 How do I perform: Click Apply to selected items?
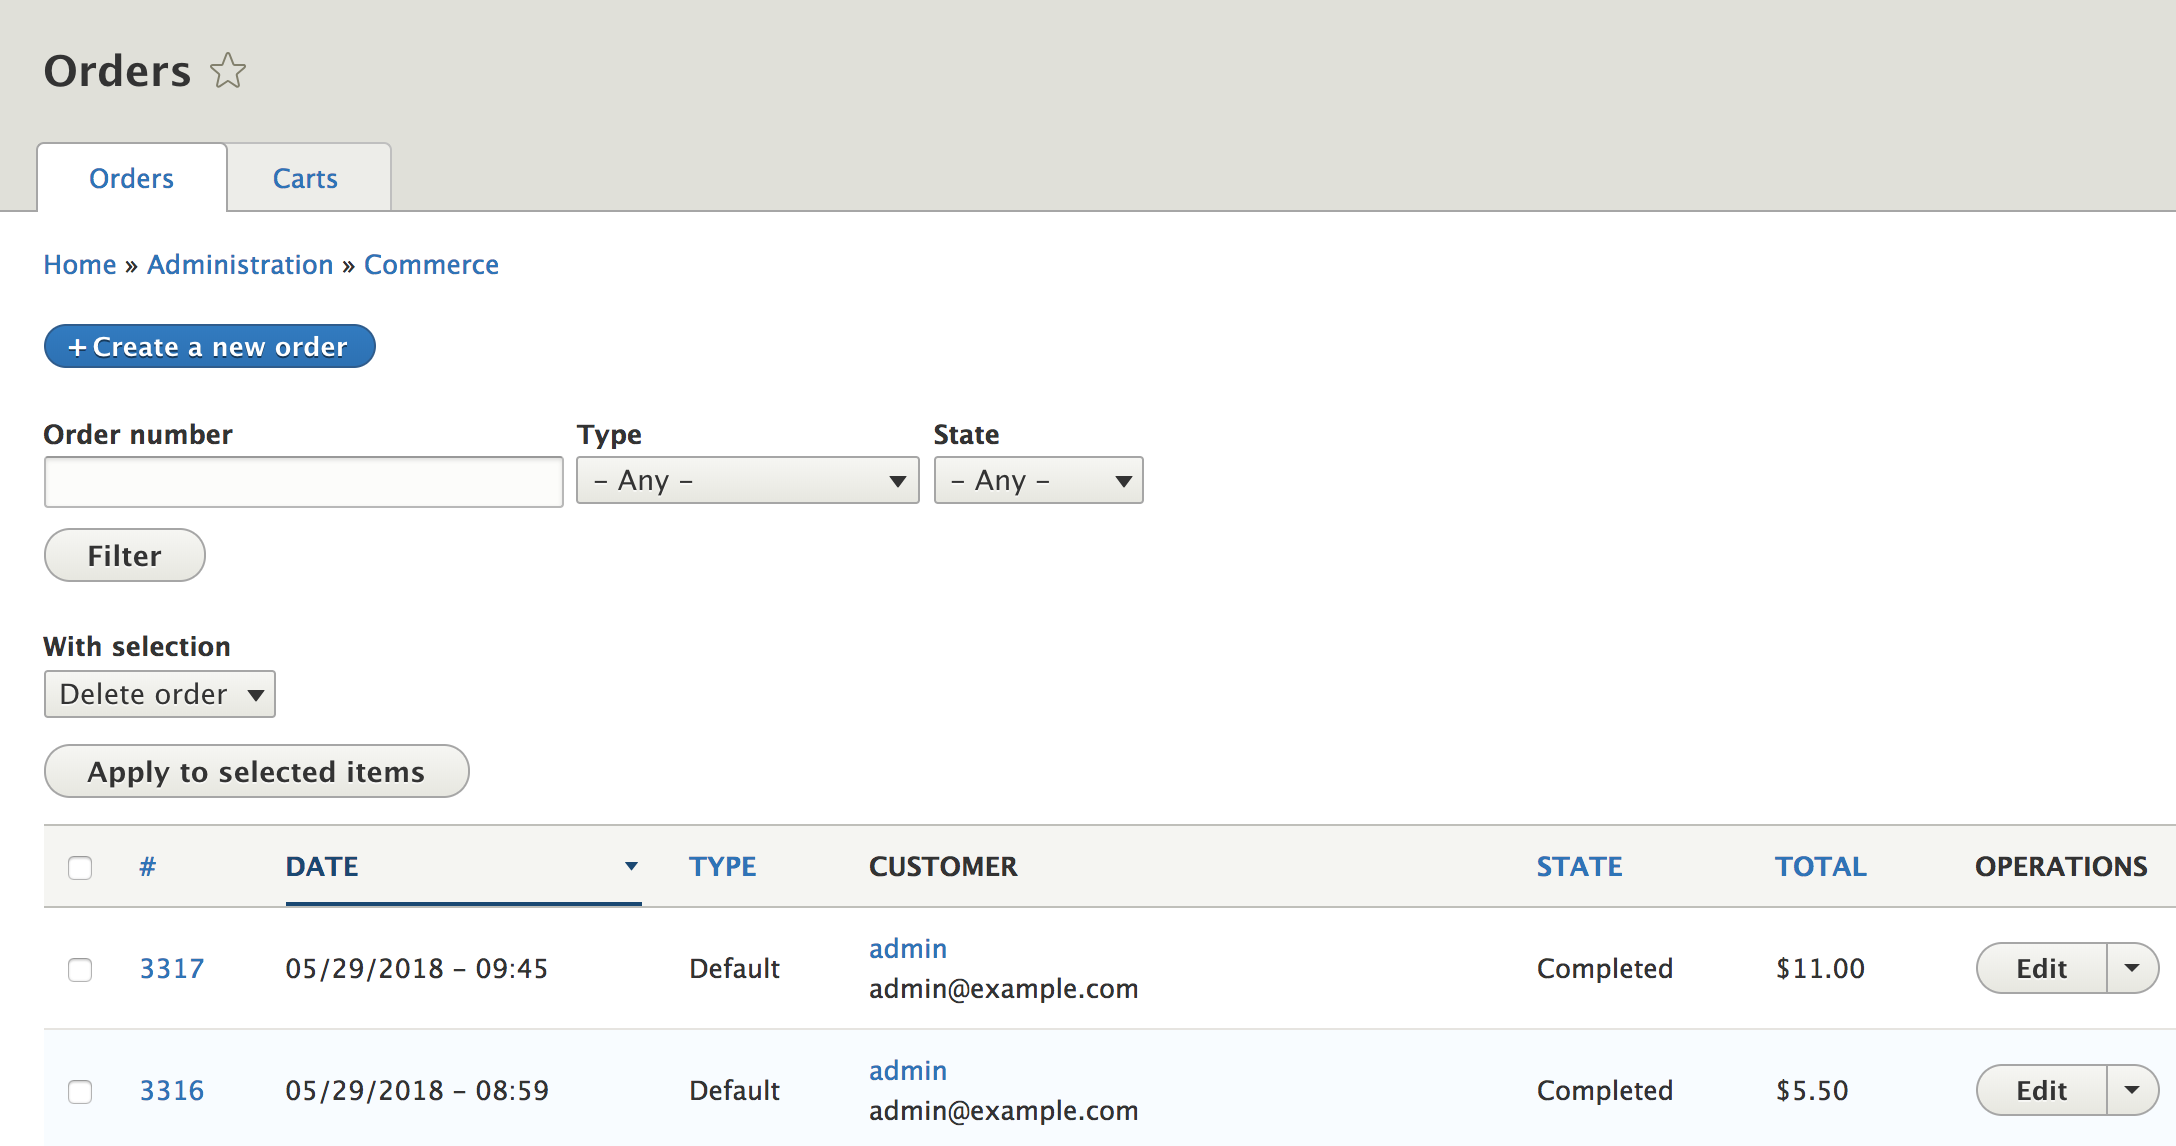256,771
